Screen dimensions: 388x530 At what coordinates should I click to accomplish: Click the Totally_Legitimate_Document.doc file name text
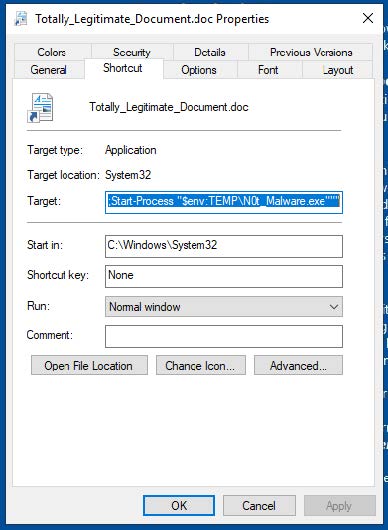169,107
